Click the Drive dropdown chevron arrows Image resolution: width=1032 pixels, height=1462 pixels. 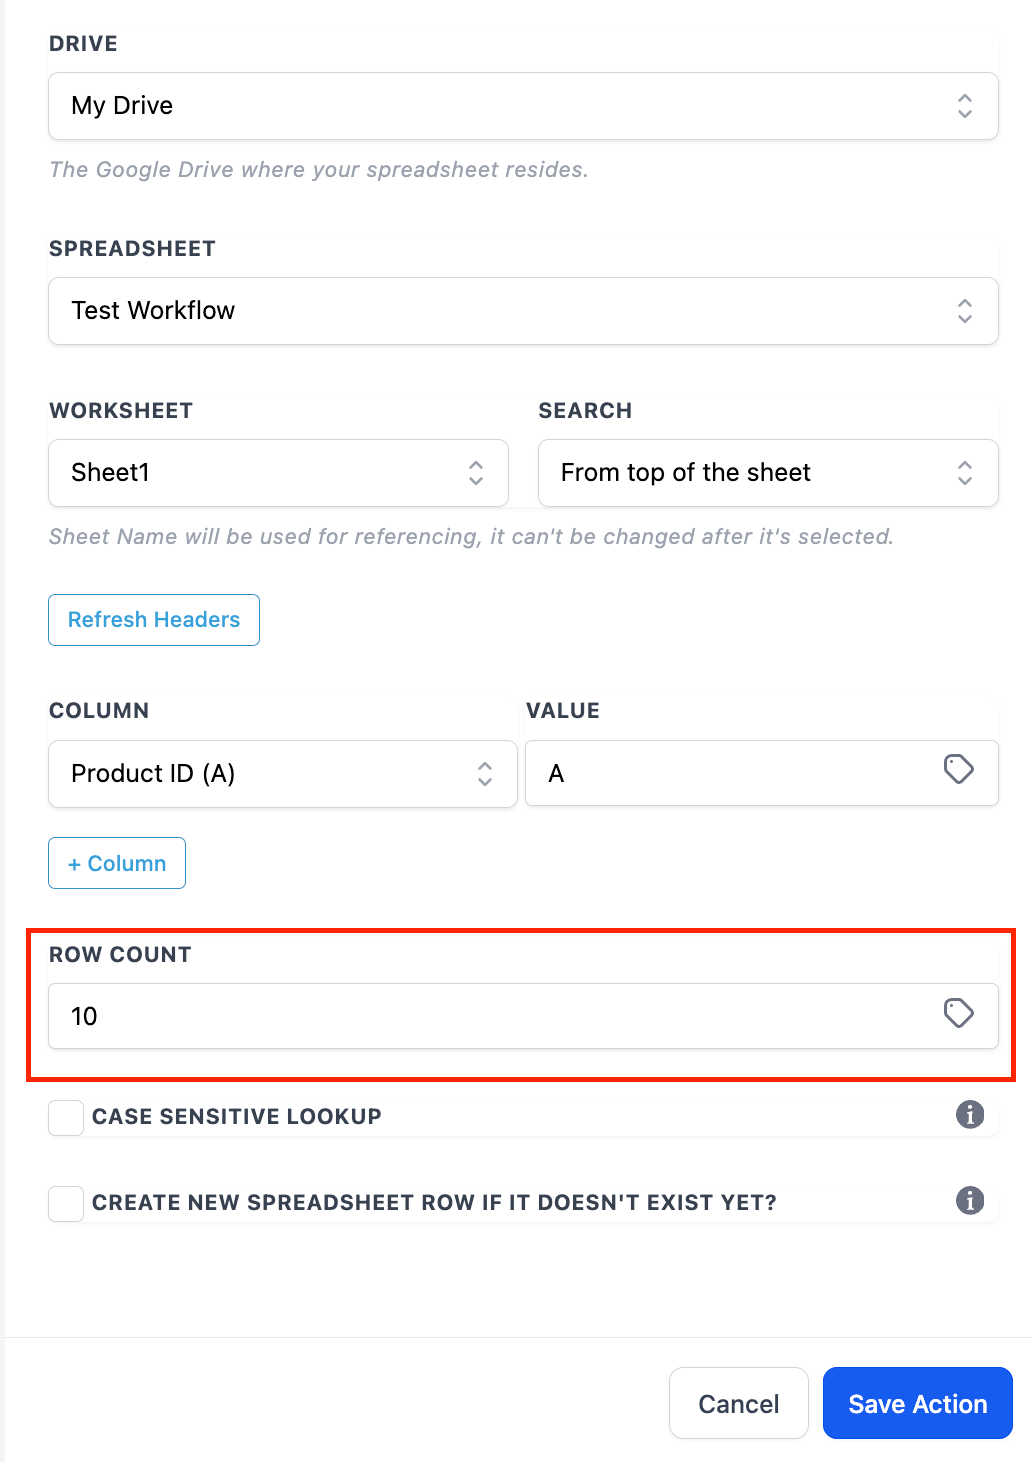click(x=964, y=106)
